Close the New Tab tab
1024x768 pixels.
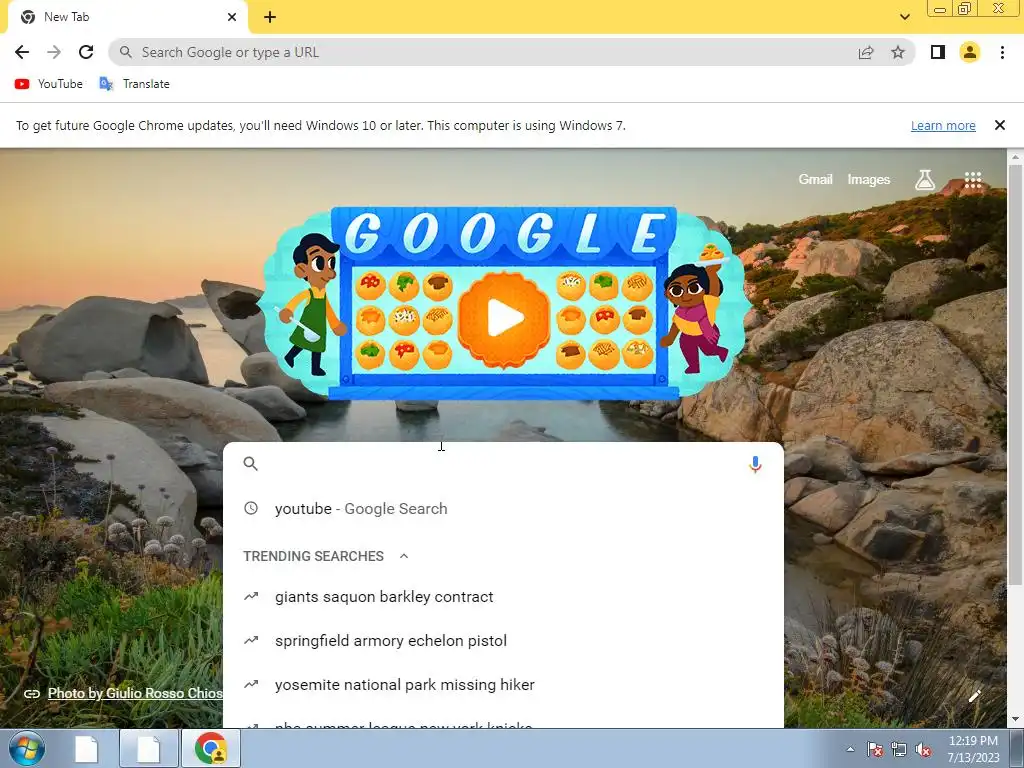tap(232, 17)
